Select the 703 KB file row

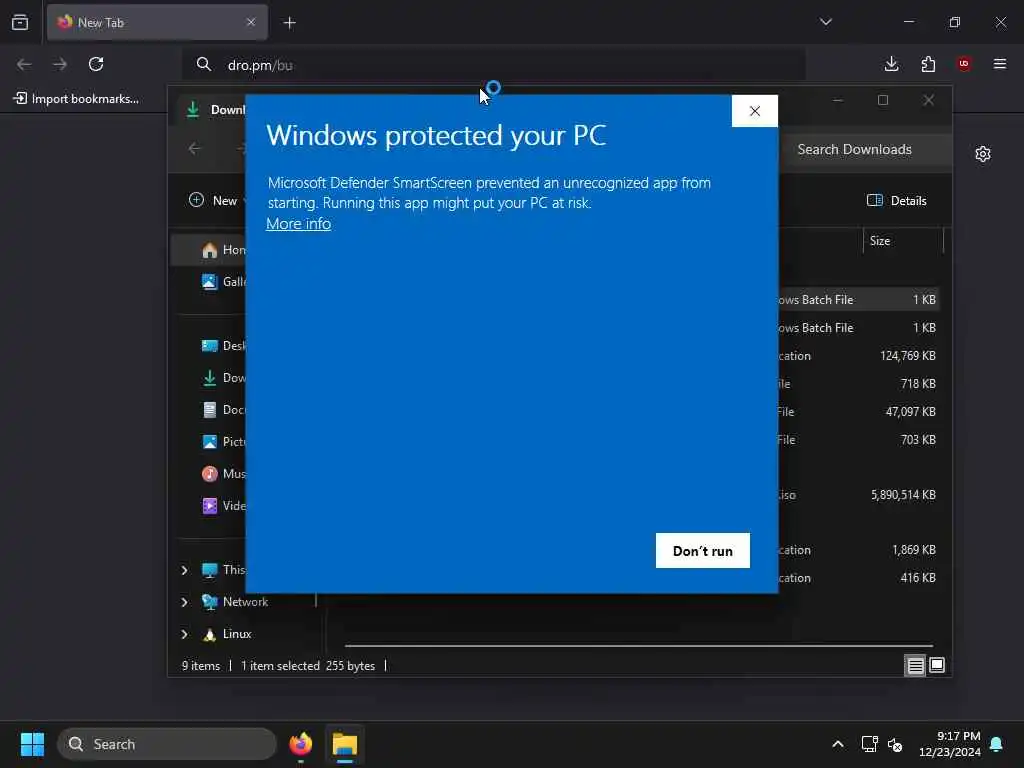coord(857,440)
